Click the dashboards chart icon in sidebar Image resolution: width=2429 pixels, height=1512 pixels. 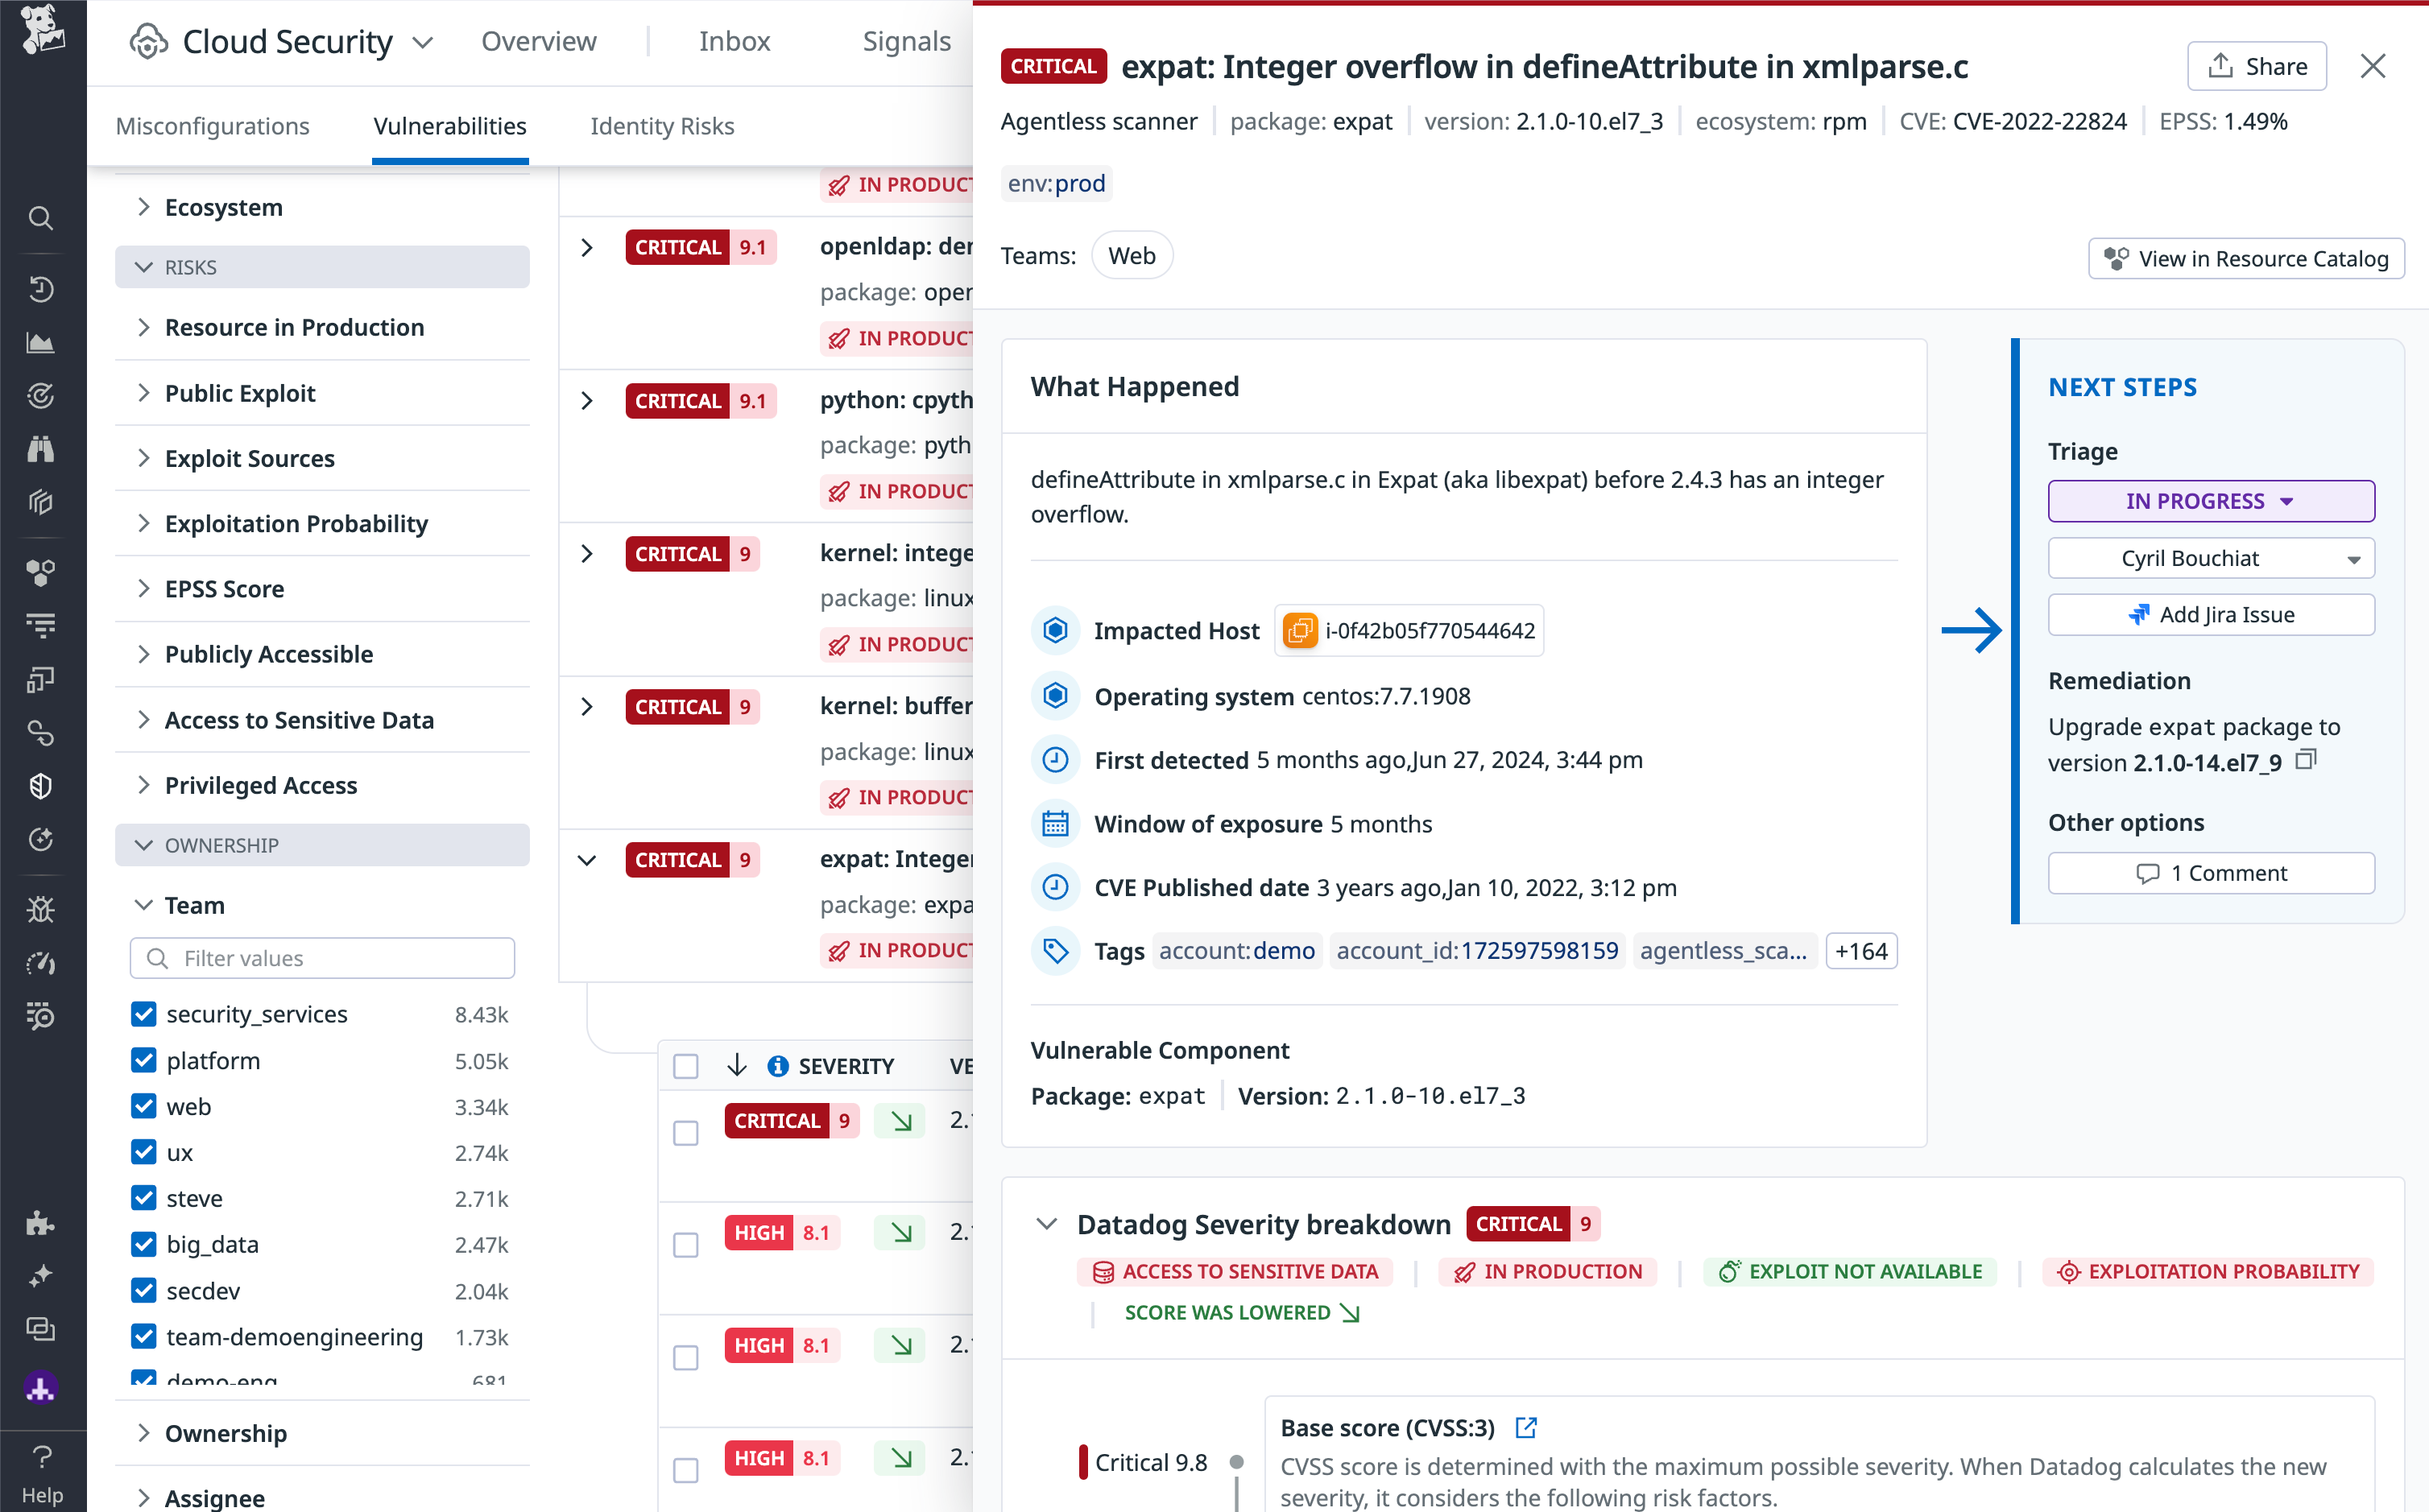[x=41, y=342]
